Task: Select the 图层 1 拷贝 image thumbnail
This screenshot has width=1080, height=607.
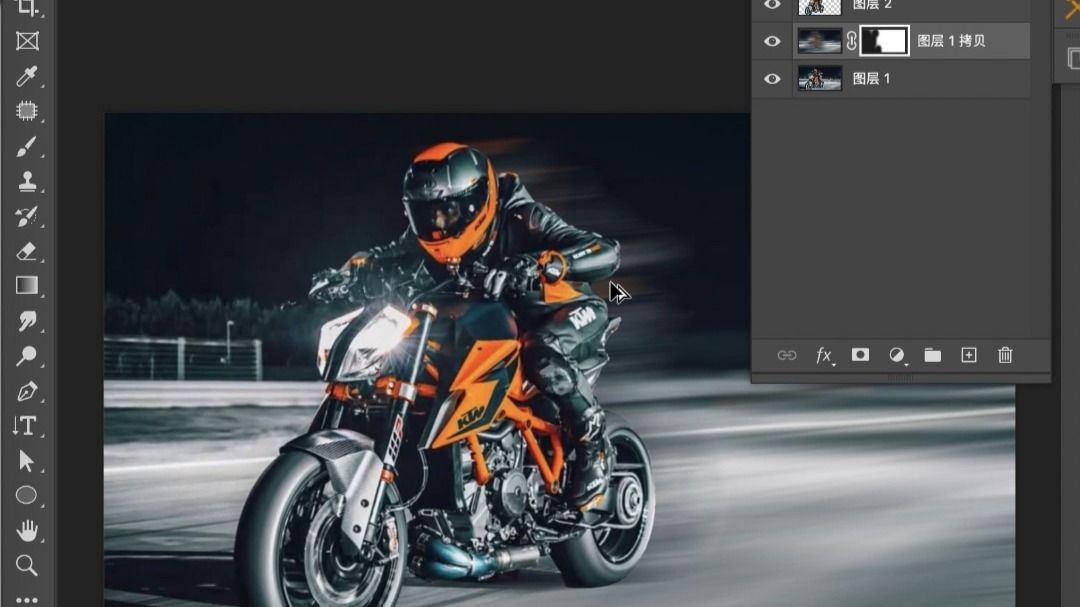Action: click(820, 41)
